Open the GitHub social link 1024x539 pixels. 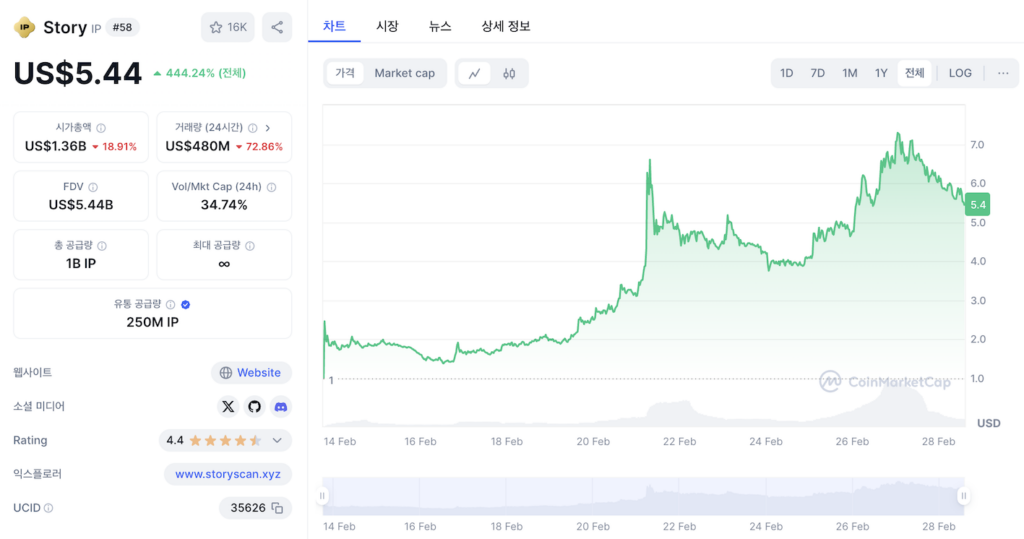(x=254, y=406)
